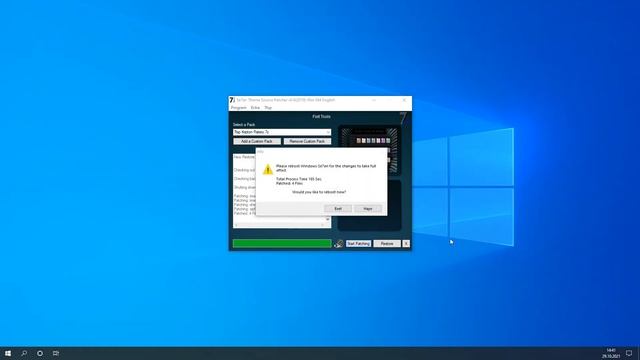Click the log box horizontal scrollbar

[x=280, y=225]
